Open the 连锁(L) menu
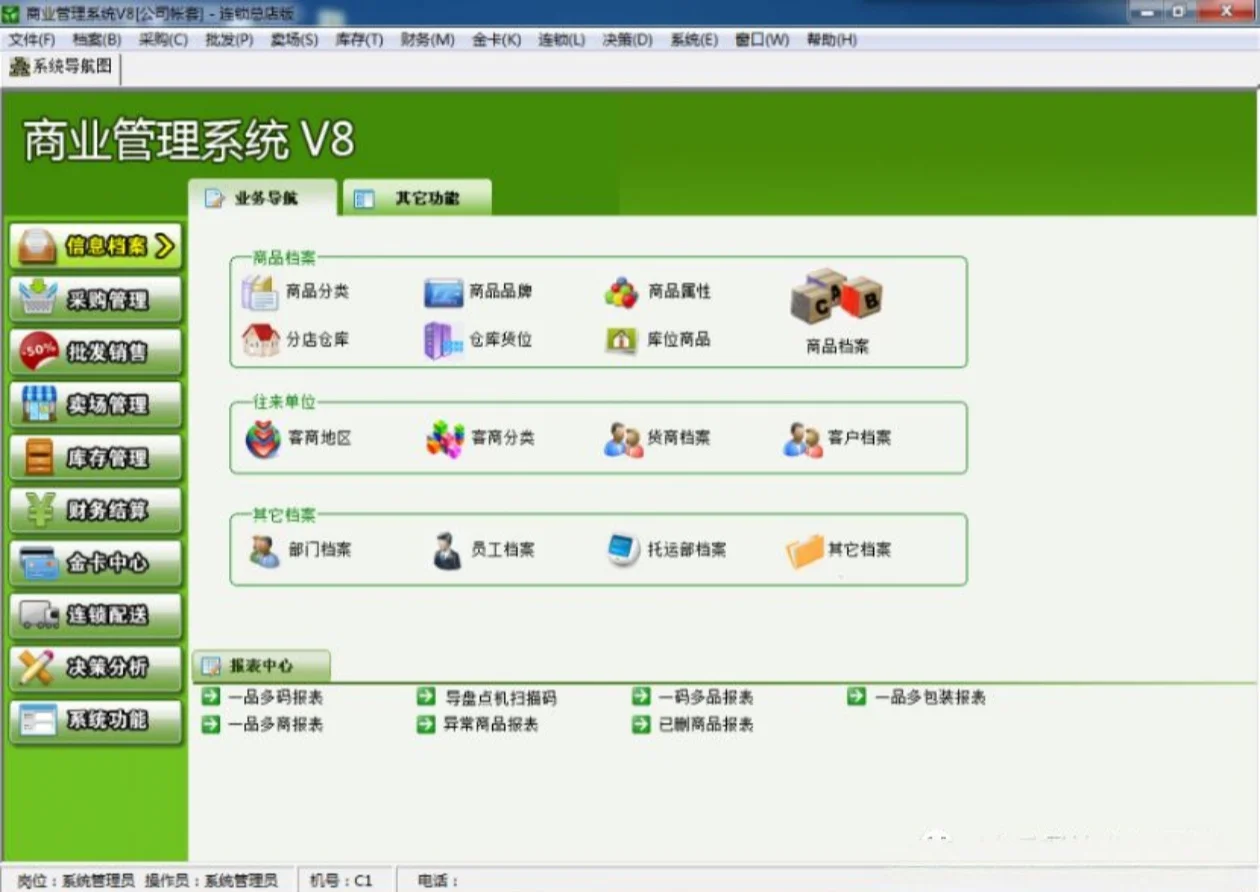The image size is (1260, 892). (x=562, y=40)
